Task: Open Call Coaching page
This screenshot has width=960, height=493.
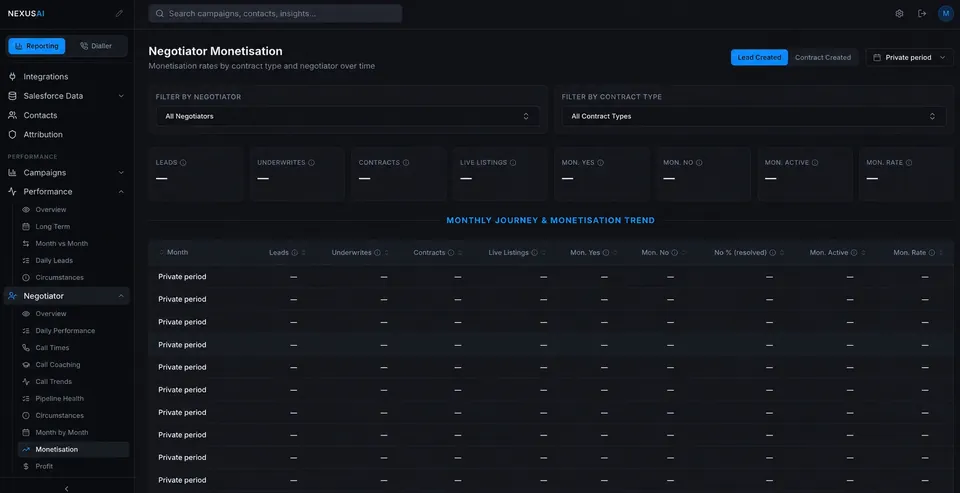Action: coord(58,365)
